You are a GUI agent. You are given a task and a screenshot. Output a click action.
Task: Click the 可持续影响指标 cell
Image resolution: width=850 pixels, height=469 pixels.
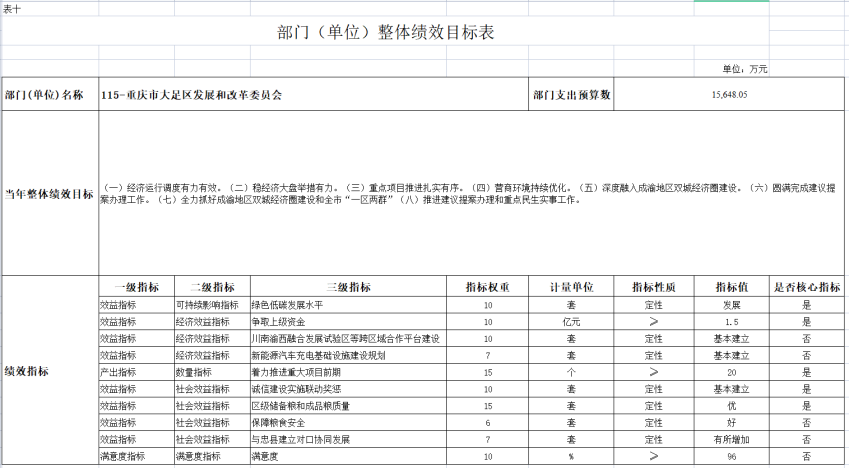pos(212,305)
